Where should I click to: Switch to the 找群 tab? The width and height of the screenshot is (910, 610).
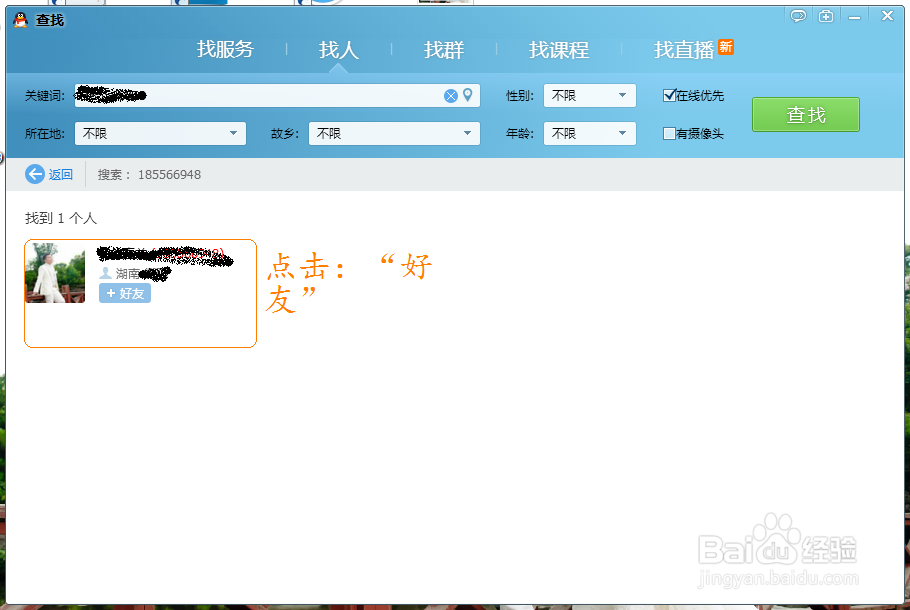443,50
